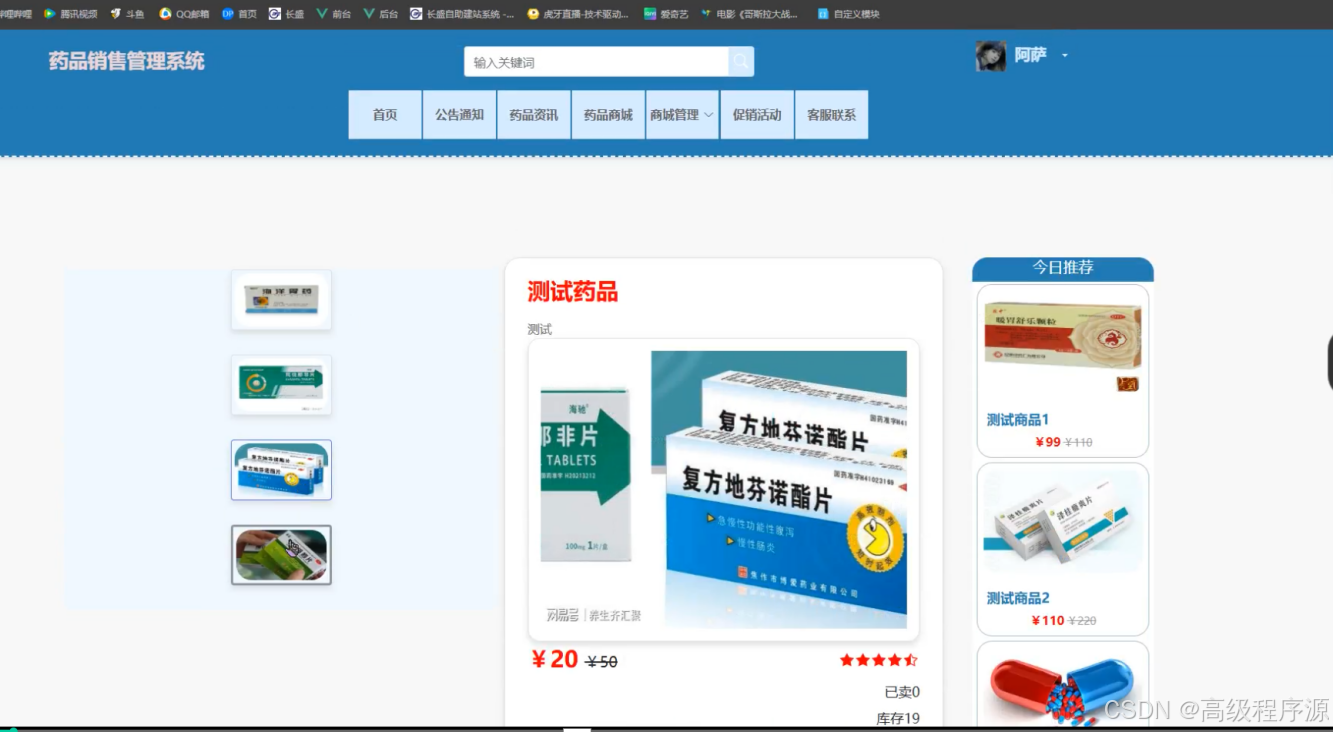Select the fourth hand-holding-box thumbnail
Screen dimensions: 1333x732
point(281,555)
